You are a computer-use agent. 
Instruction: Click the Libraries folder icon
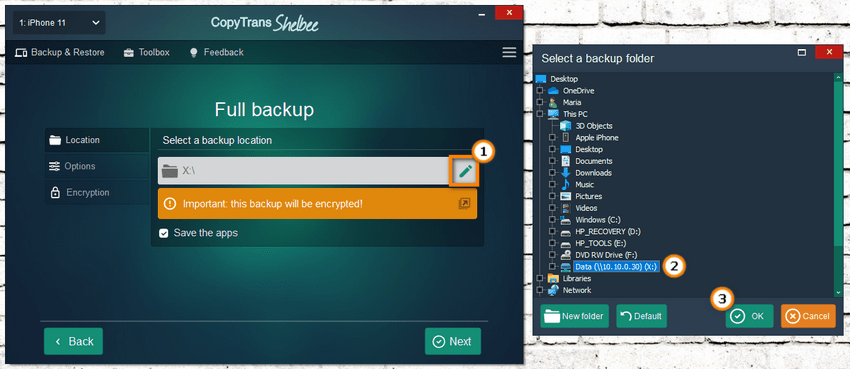tap(553, 279)
